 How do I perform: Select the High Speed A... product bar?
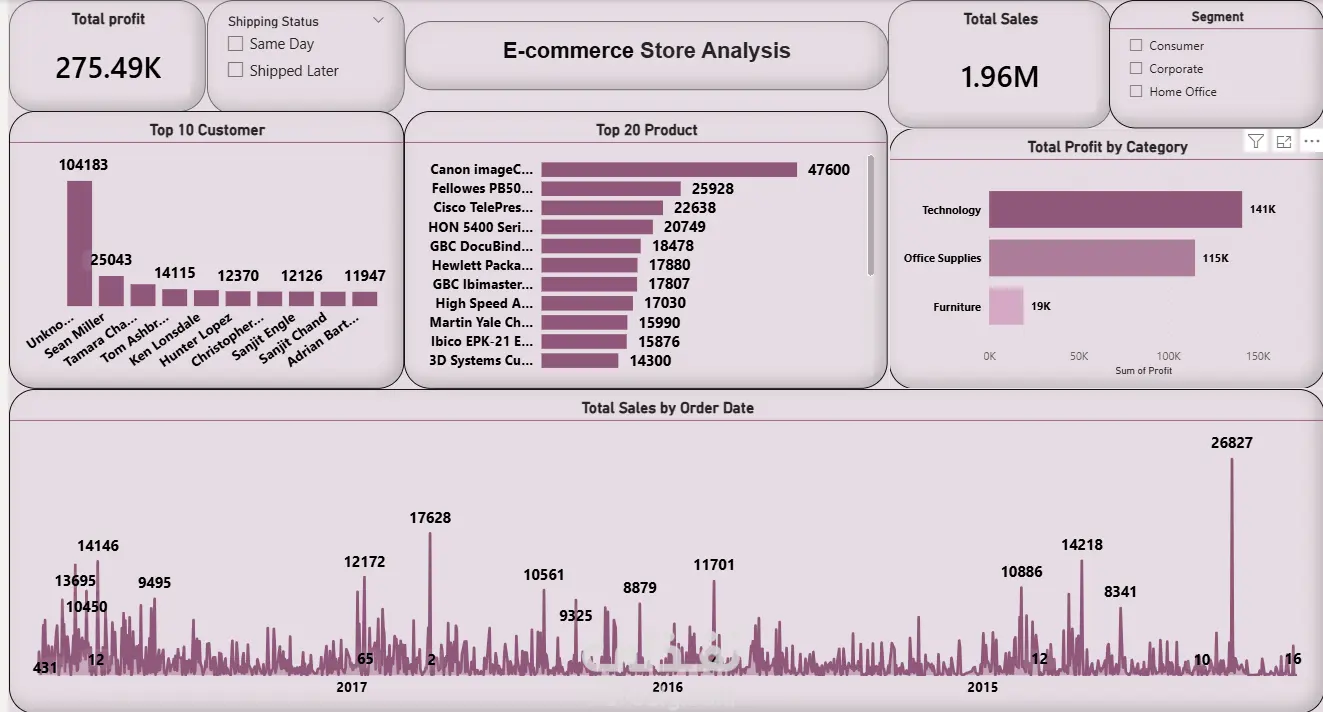pyautogui.click(x=587, y=303)
